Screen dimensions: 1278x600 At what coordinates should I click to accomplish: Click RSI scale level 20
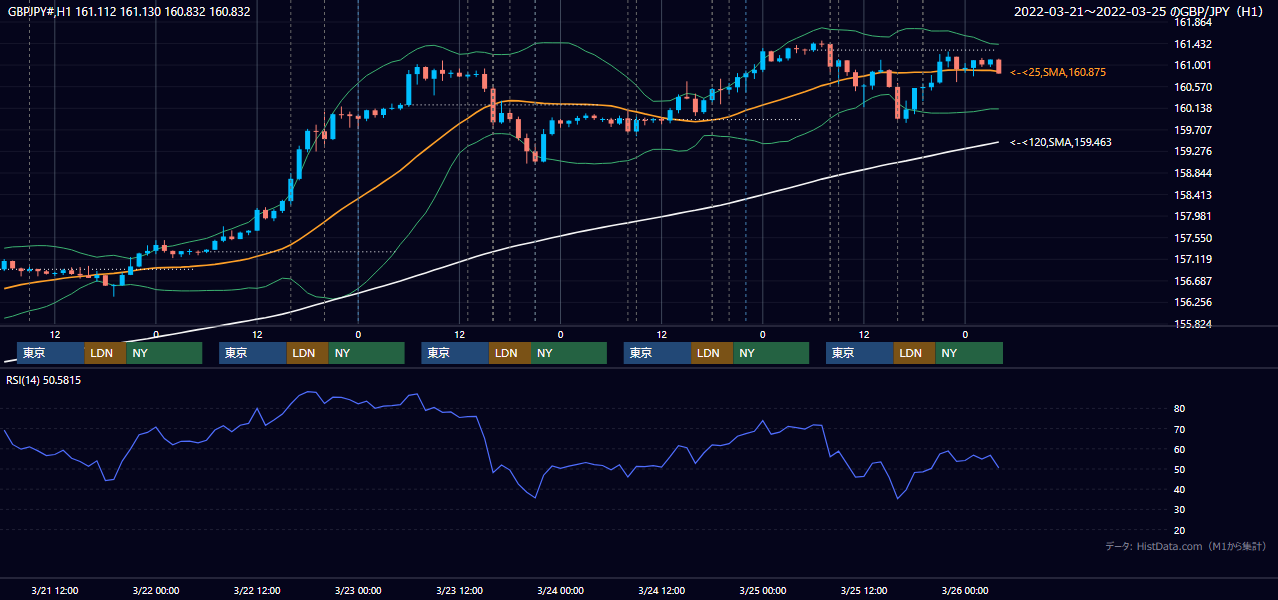pyautogui.click(x=1180, y=530)
